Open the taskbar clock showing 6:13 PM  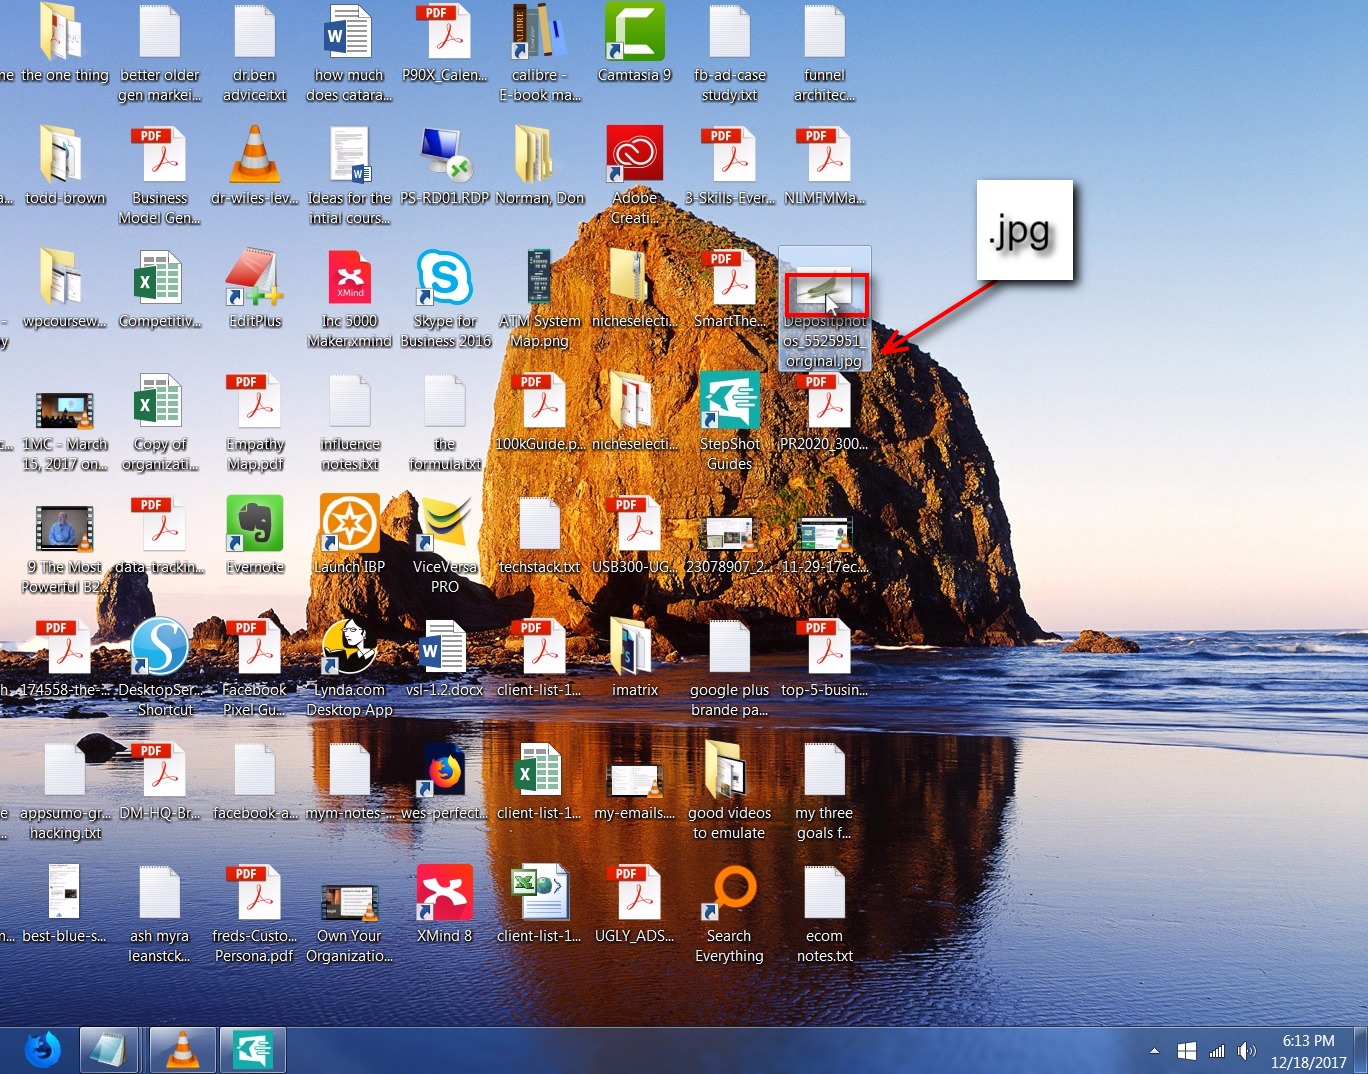click(x=1308, y=1051)
